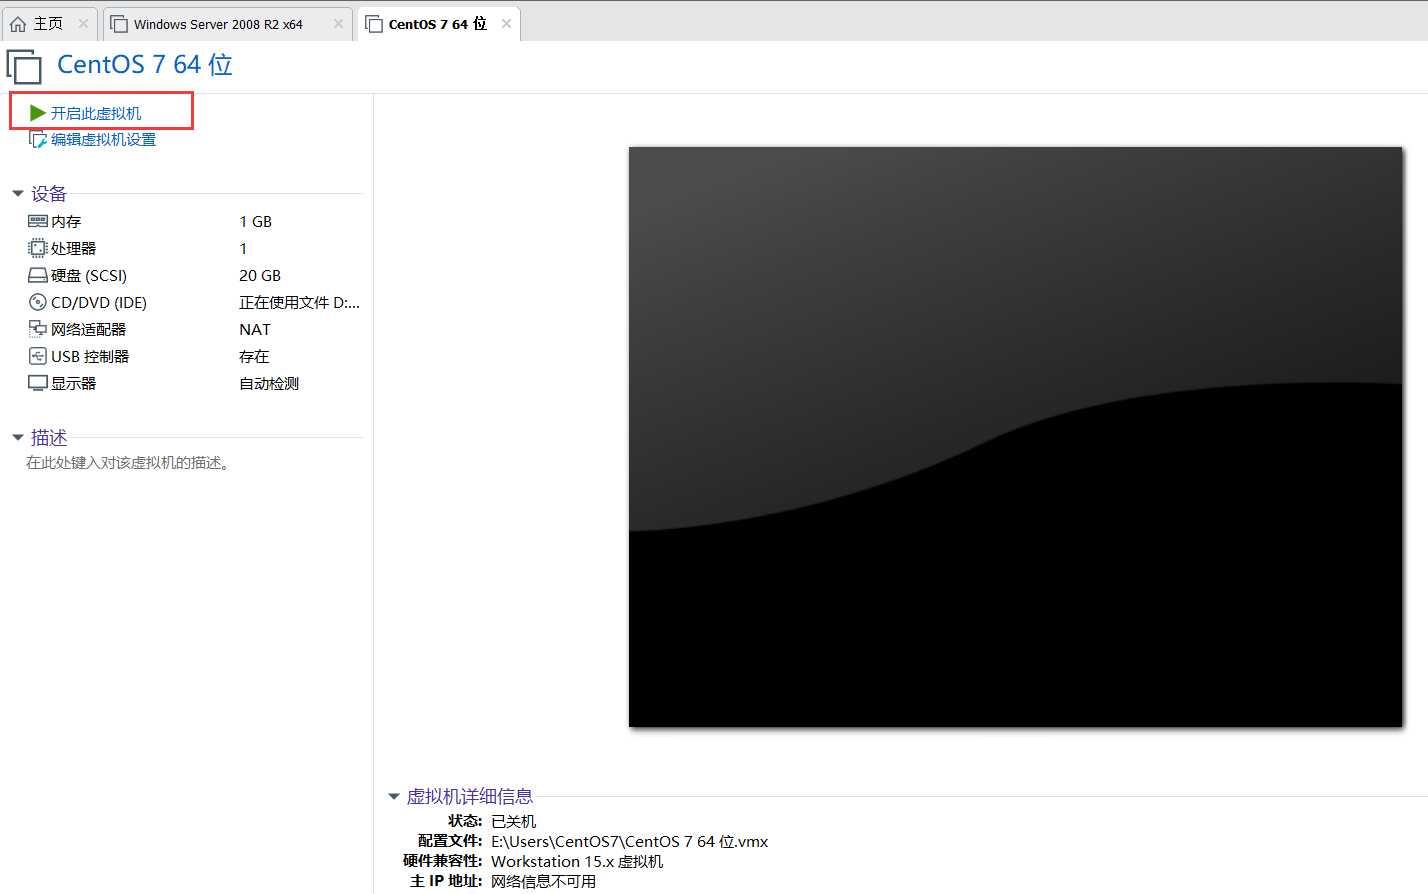The height and width of the screenshot is (894, 1428).
Task: Click the green play icon to power on
Action: click(x=38, y=113)
